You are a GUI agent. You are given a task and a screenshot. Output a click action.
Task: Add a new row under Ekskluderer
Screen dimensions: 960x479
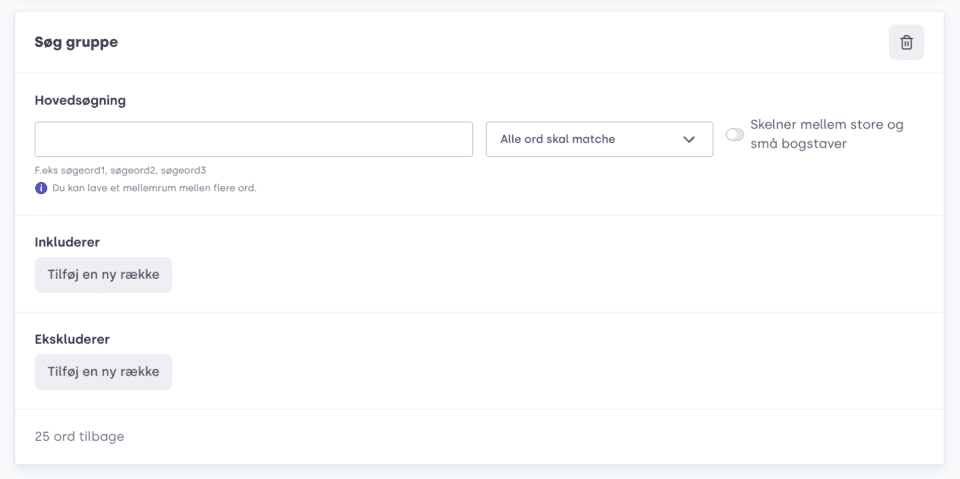103,372
